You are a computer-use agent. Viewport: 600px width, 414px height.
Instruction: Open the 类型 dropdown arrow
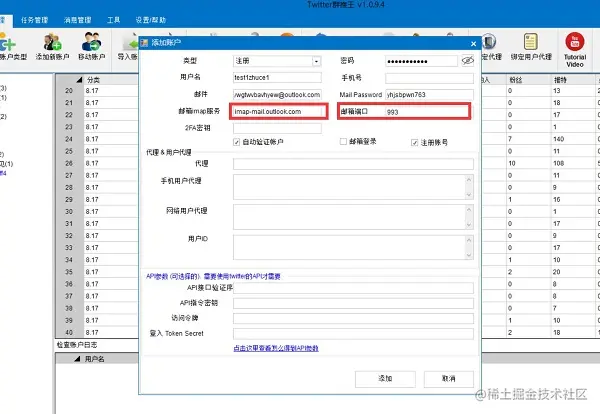click(316, 61)
